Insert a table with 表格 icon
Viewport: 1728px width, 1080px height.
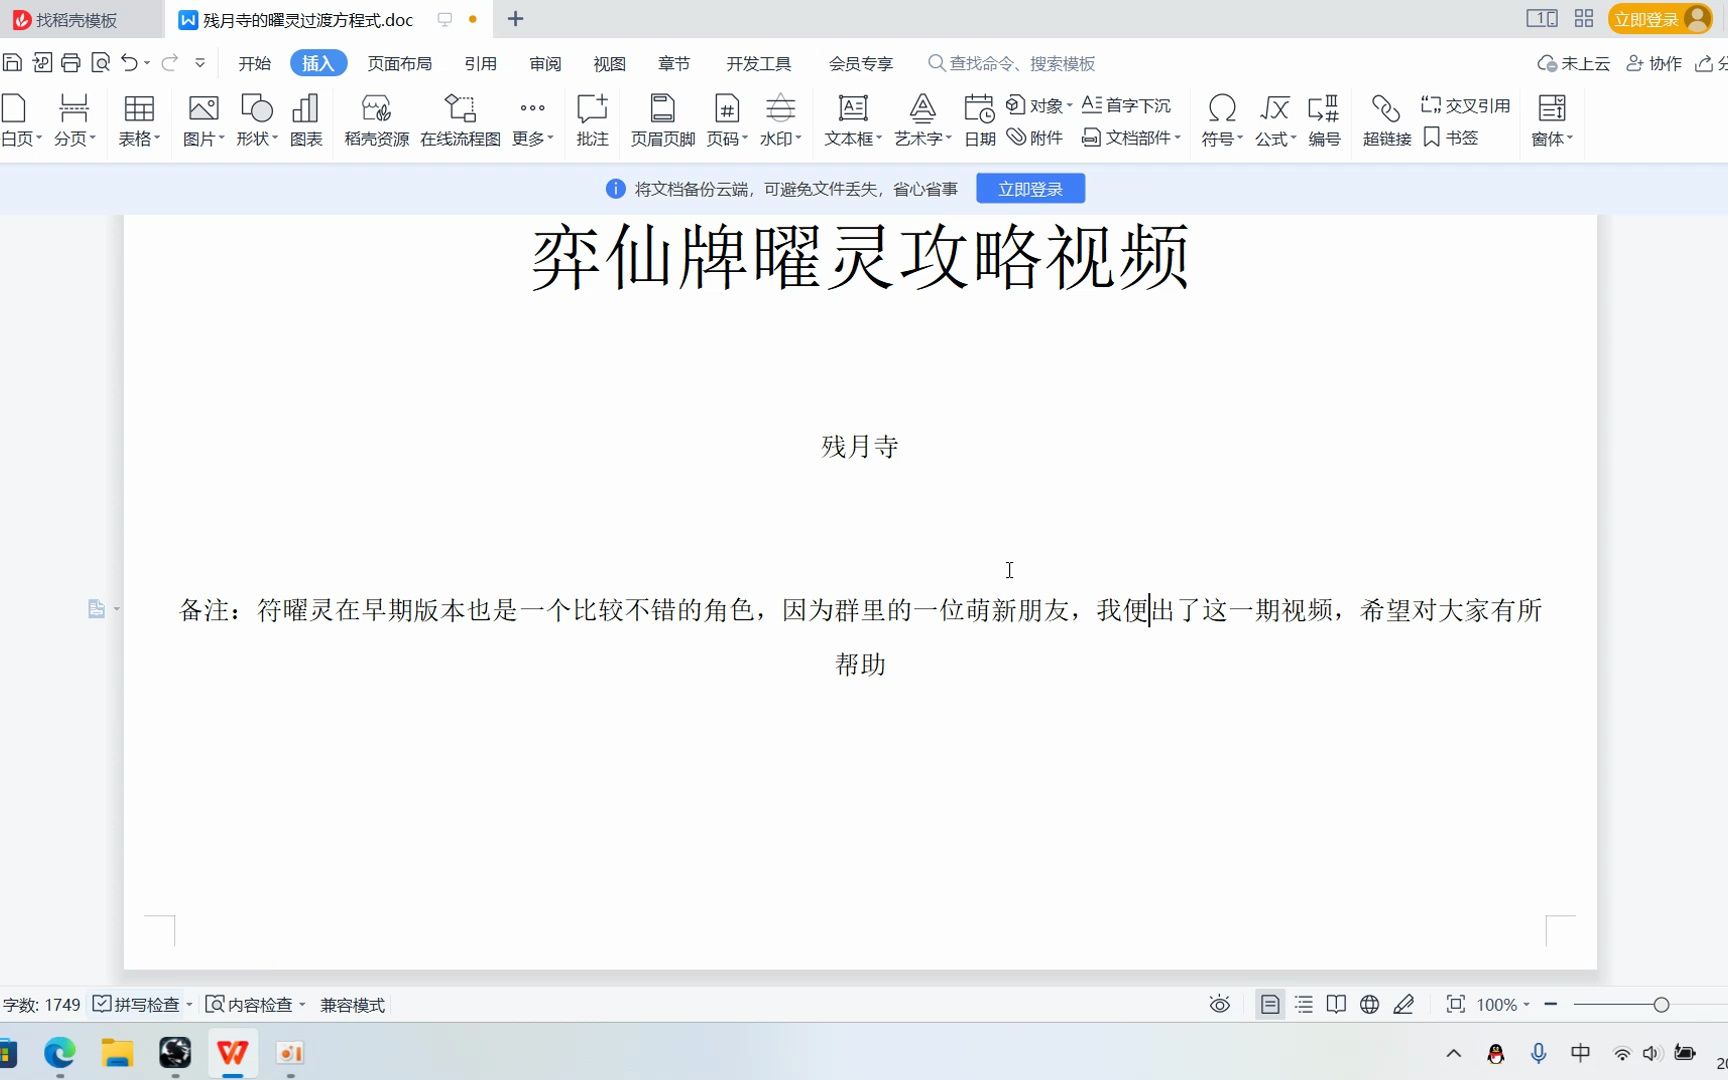coord(139,120)
